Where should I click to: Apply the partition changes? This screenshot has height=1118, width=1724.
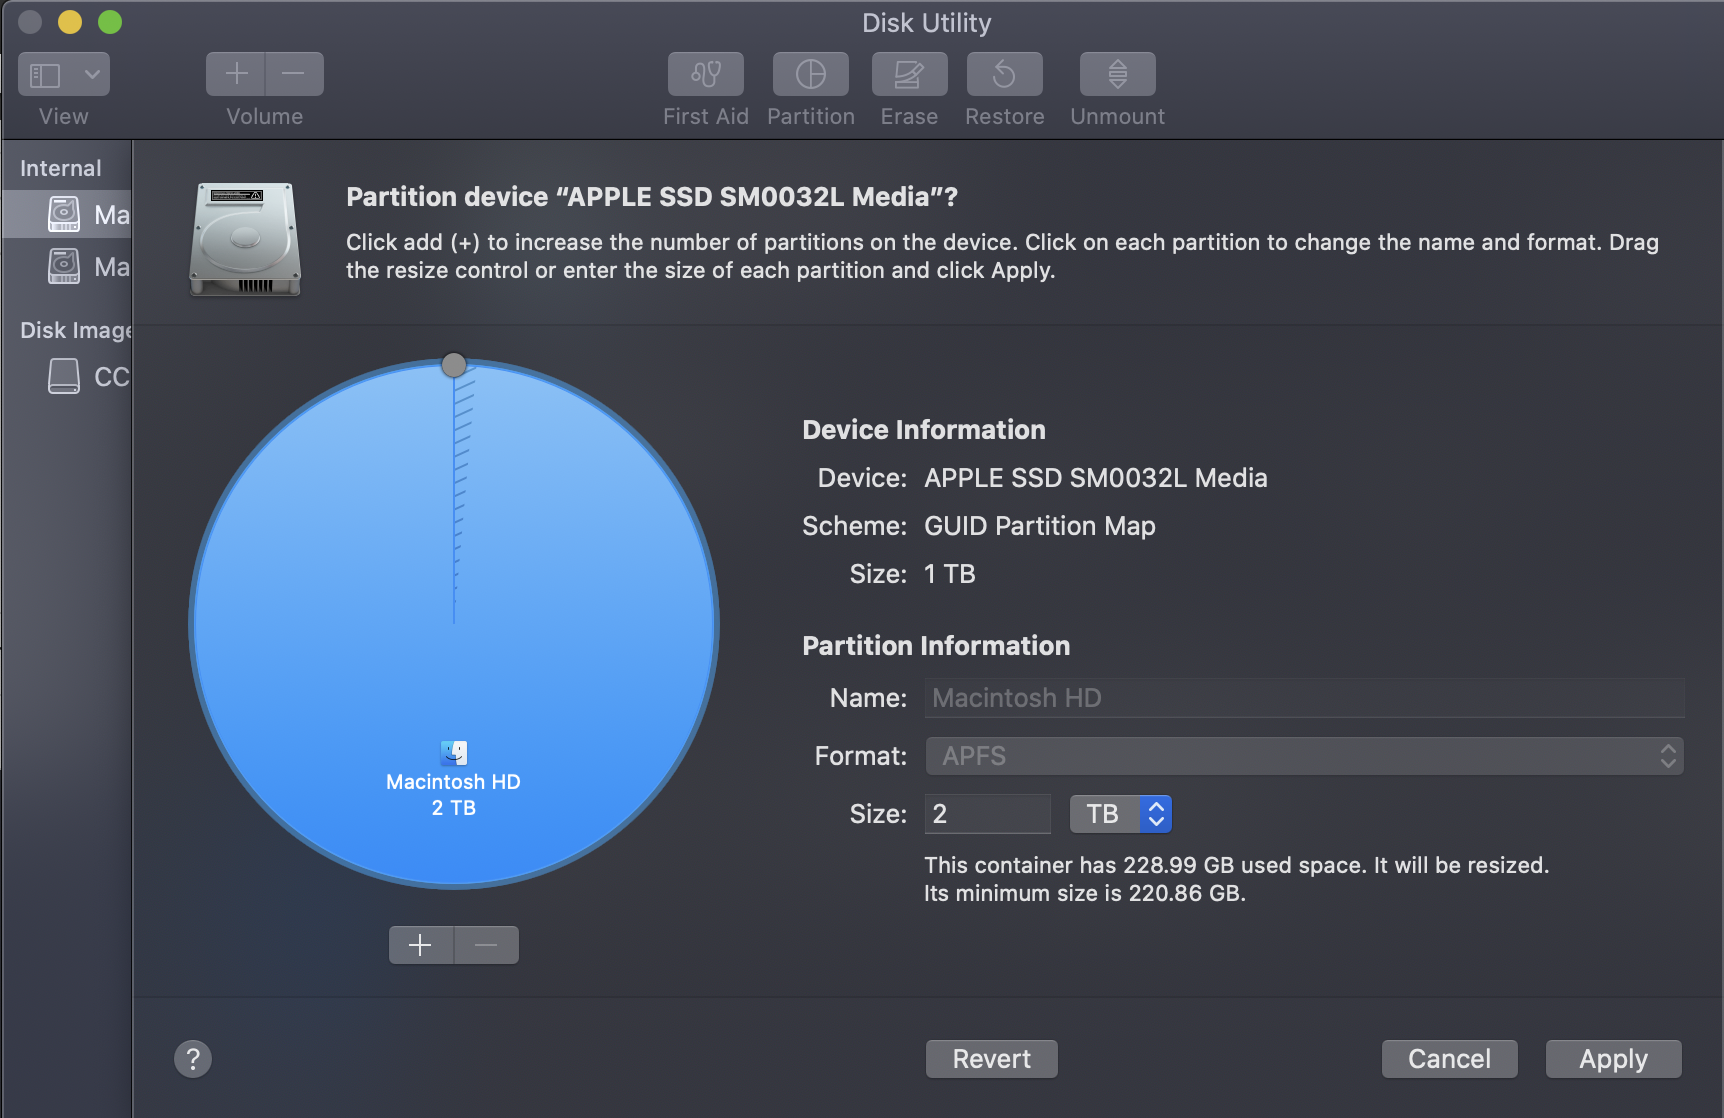pyautogui.click(x=1612, y=1058)
